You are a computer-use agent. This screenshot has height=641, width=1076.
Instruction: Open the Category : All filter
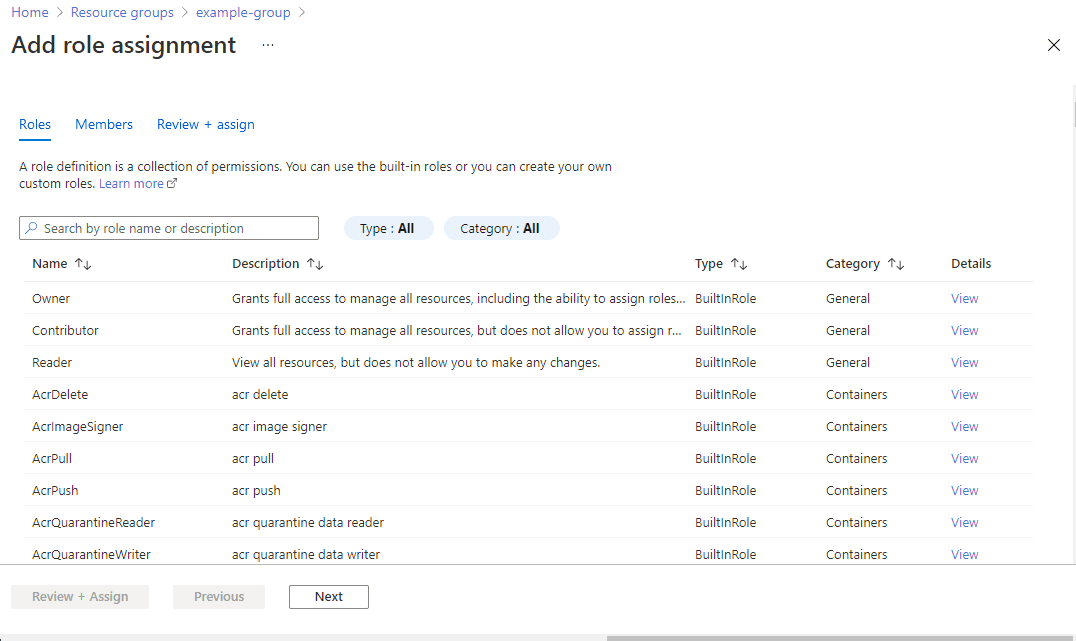(x=502, y=228)
